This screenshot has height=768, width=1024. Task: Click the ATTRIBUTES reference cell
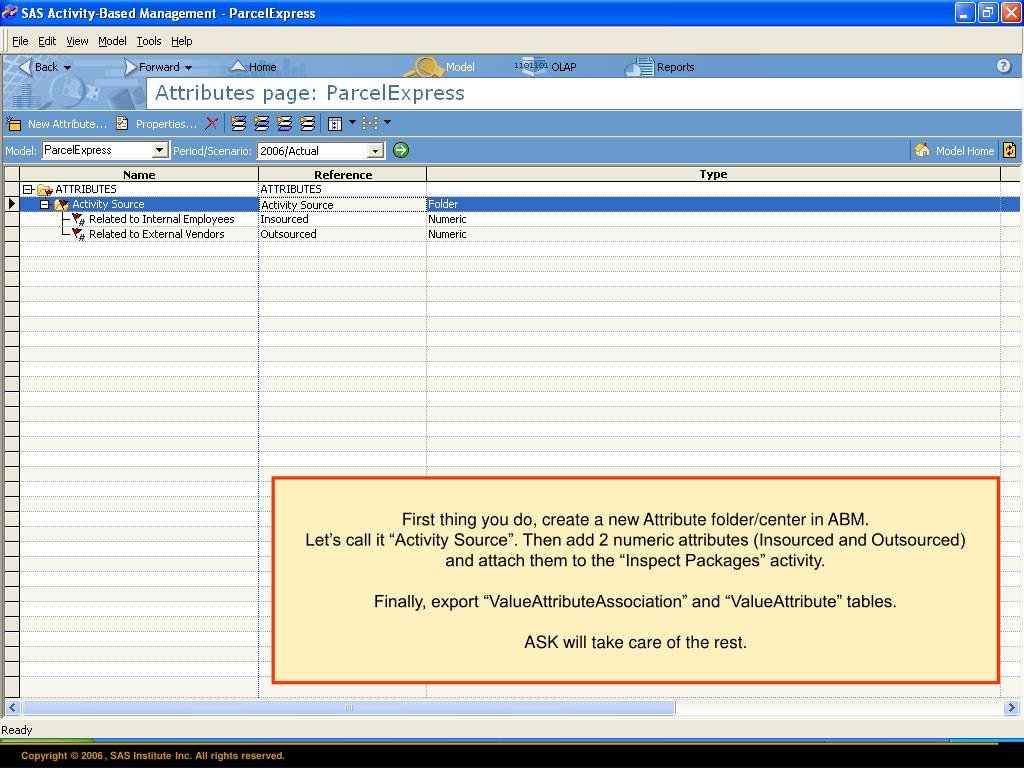[342, 189]
